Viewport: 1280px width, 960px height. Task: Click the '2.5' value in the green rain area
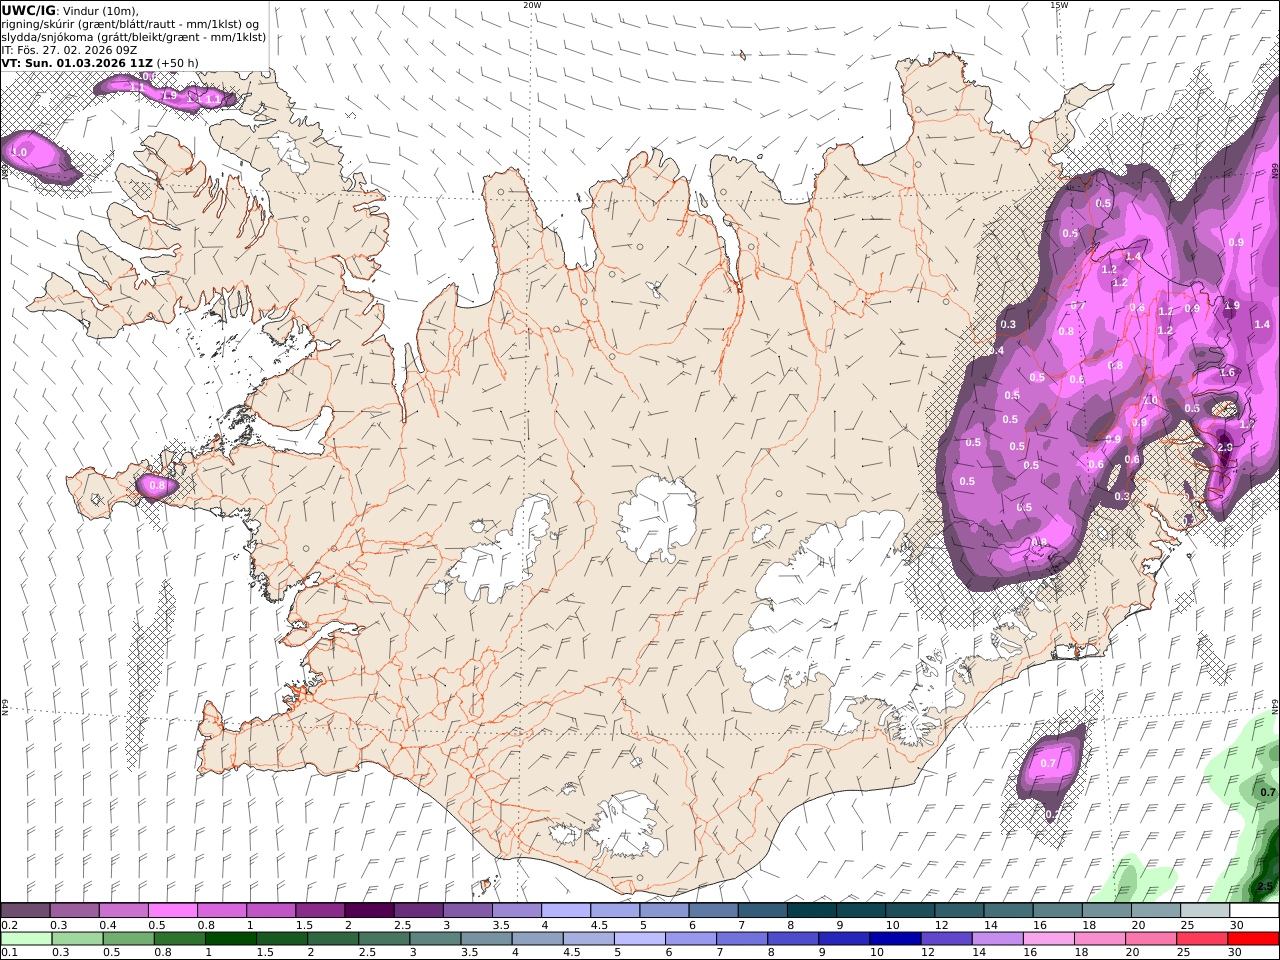click(x=1265, y=886)
